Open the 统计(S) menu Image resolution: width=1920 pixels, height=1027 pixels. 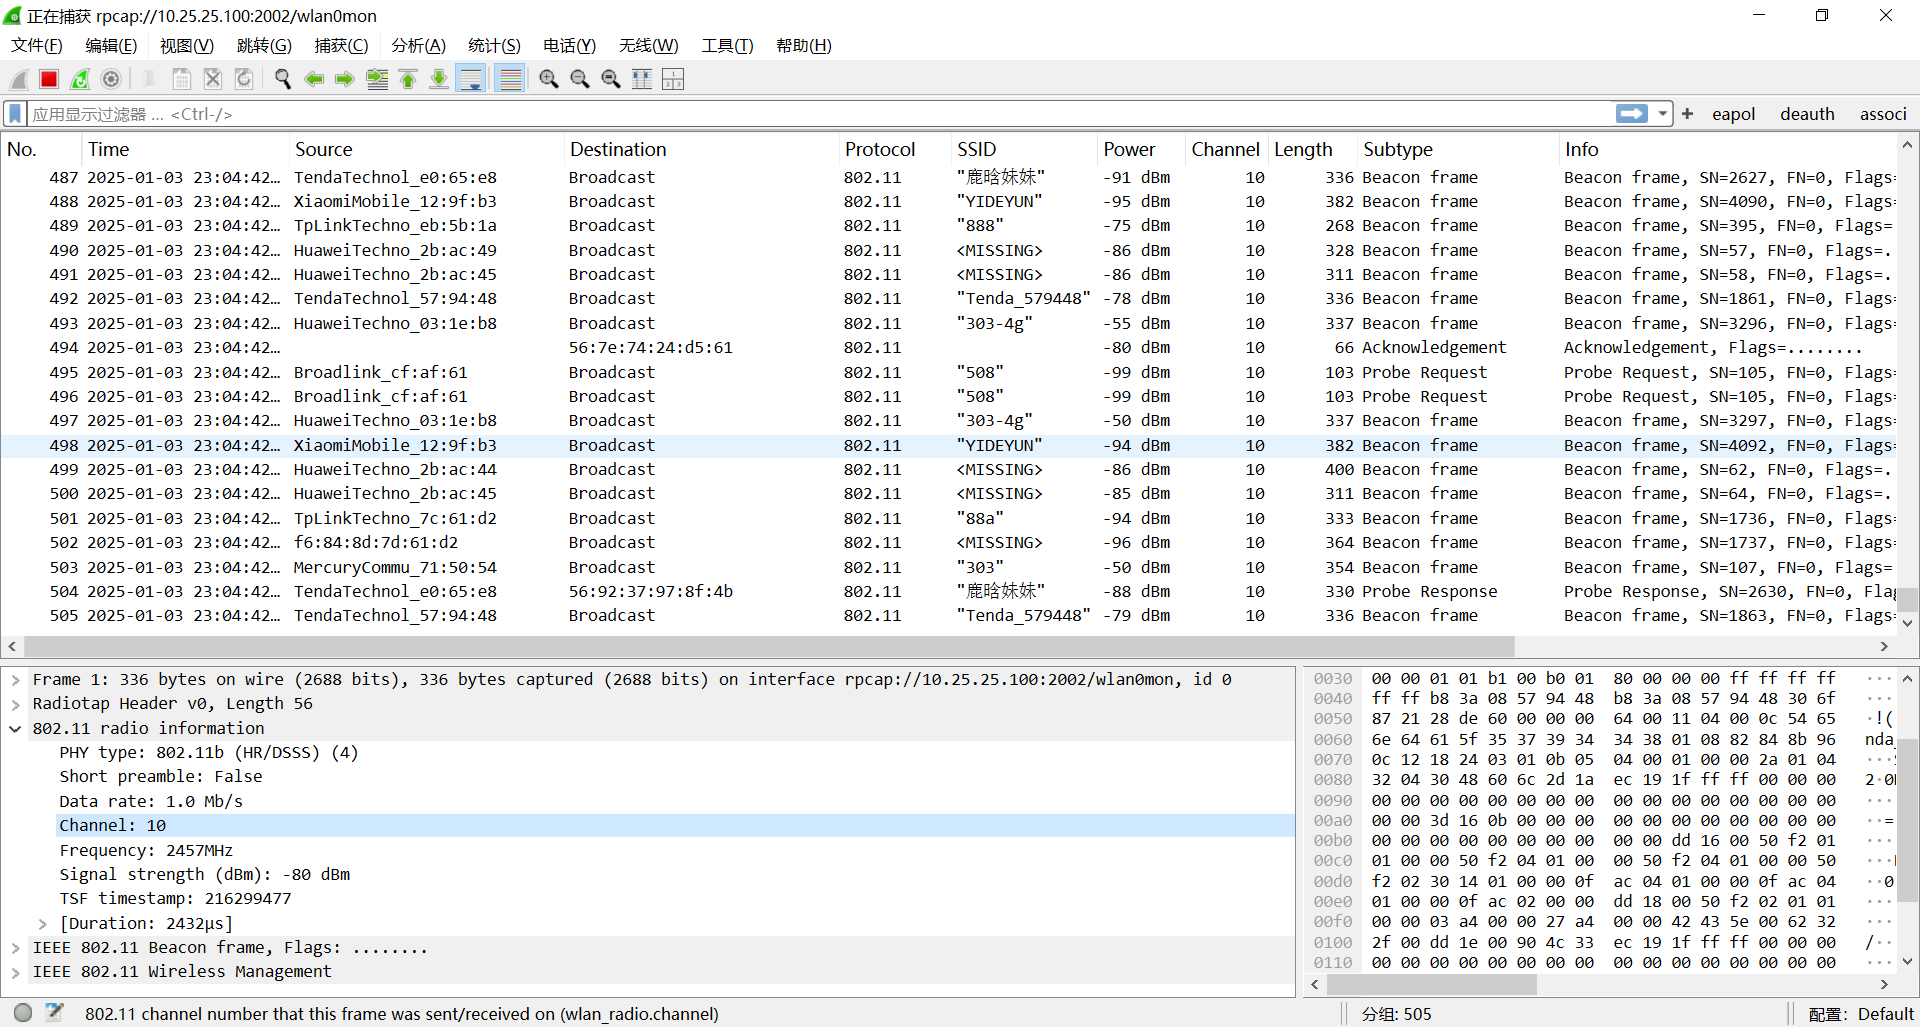pyautogui.click(x=494, y=45)
